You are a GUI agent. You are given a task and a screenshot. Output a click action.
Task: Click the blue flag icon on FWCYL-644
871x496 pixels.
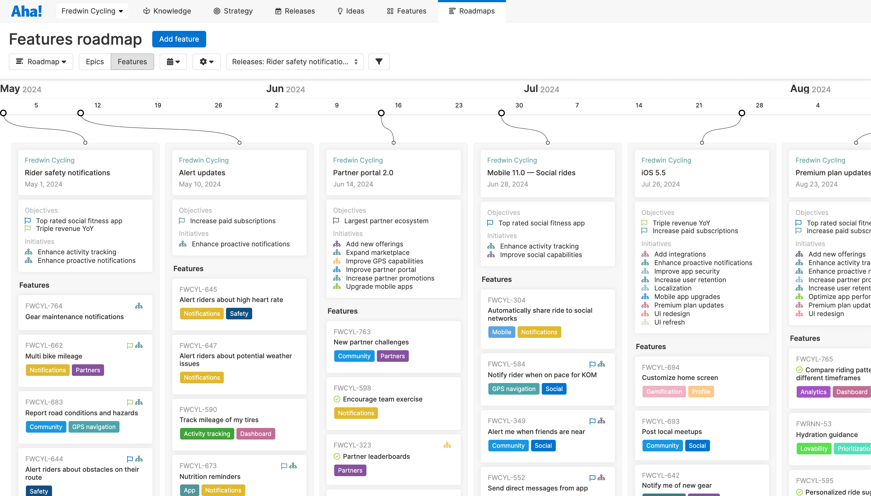[x=130, y=459]
